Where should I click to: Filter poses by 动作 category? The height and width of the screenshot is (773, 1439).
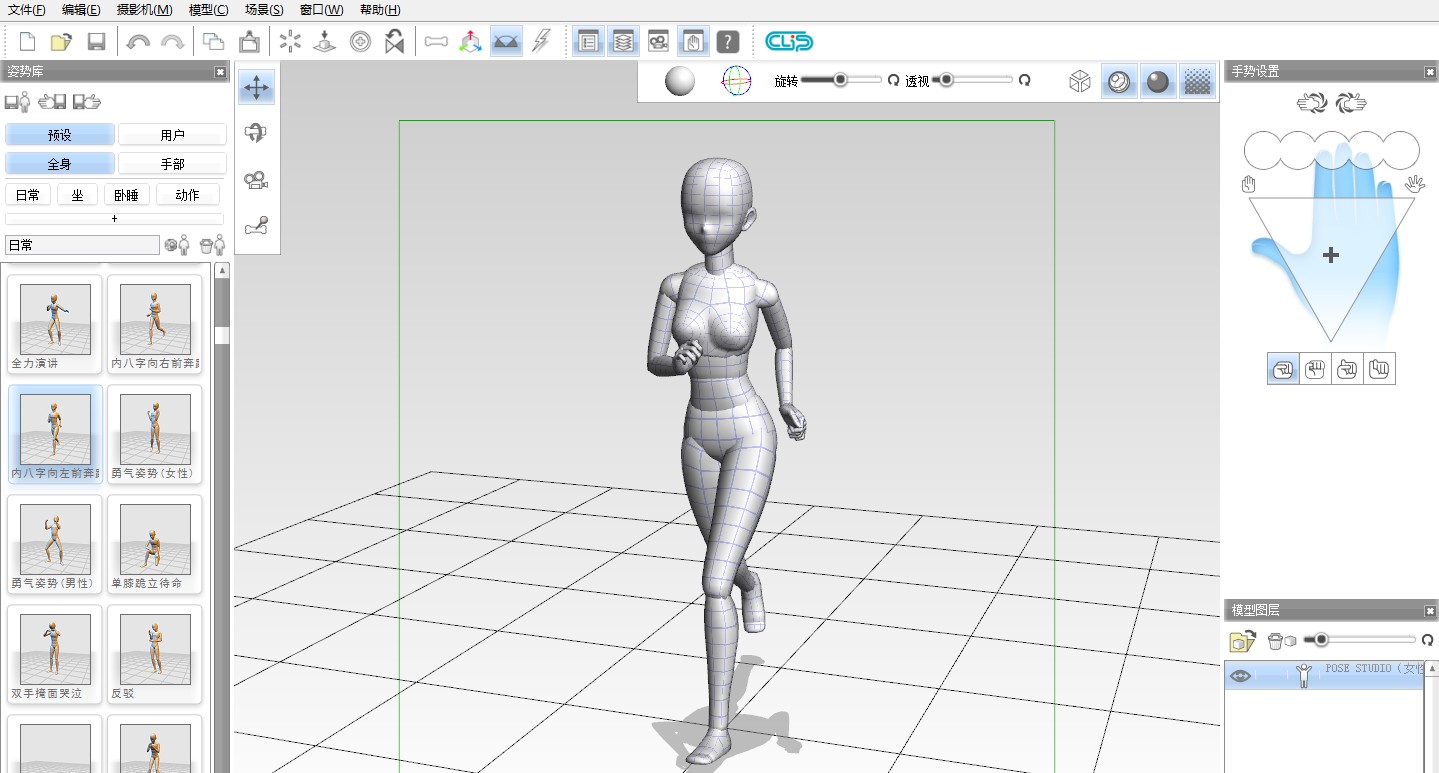tap(187, 195)
